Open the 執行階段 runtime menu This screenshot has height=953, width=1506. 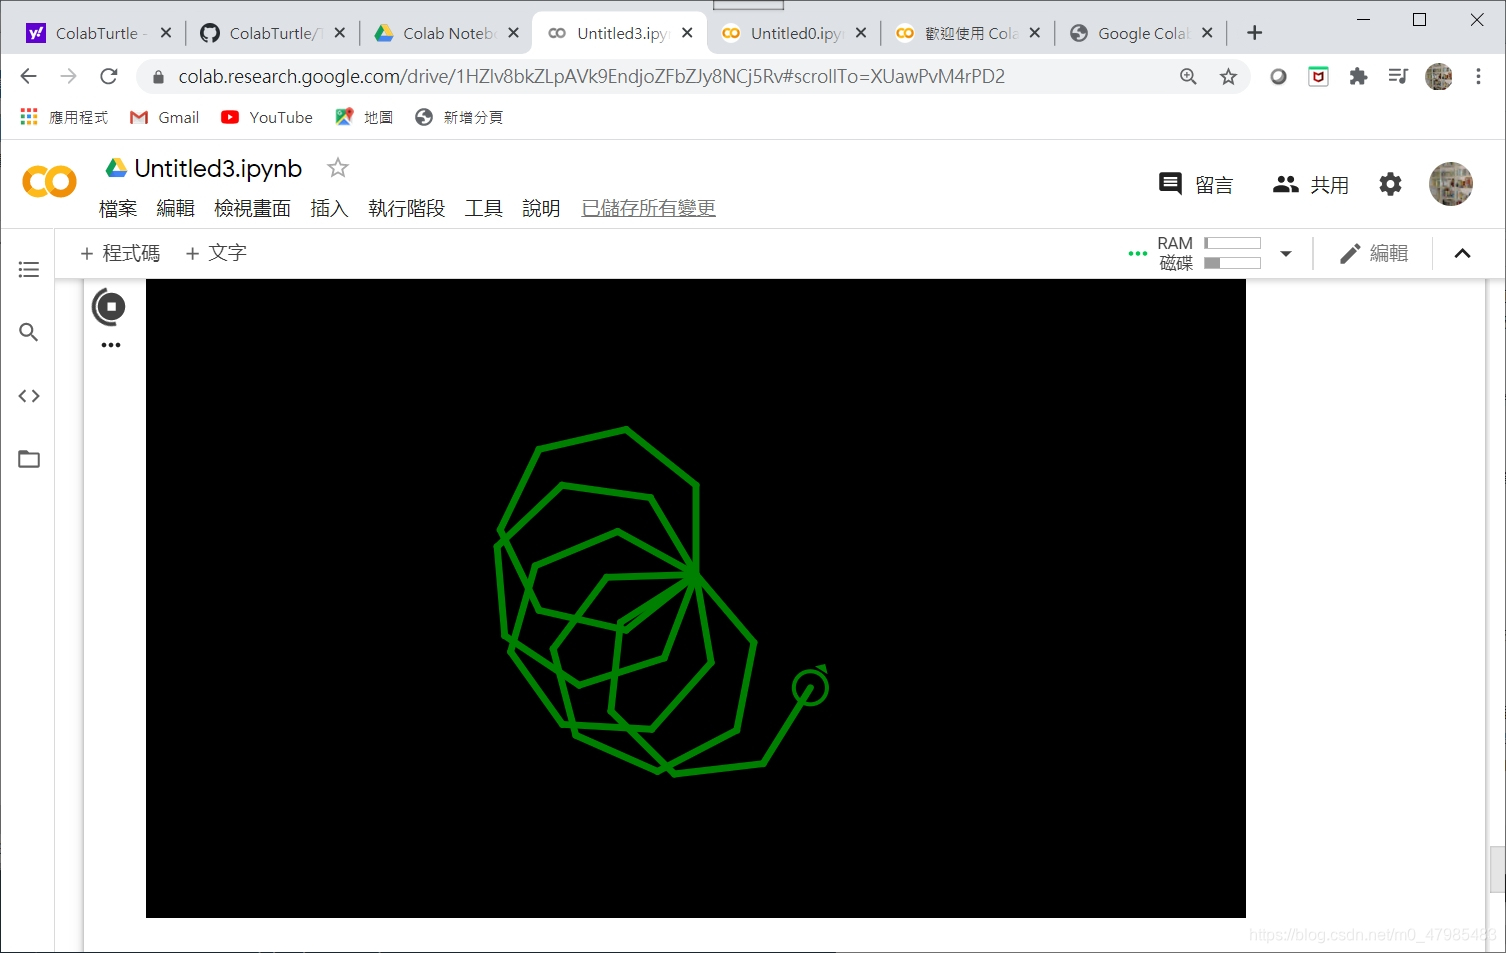[x=406, y=208]
